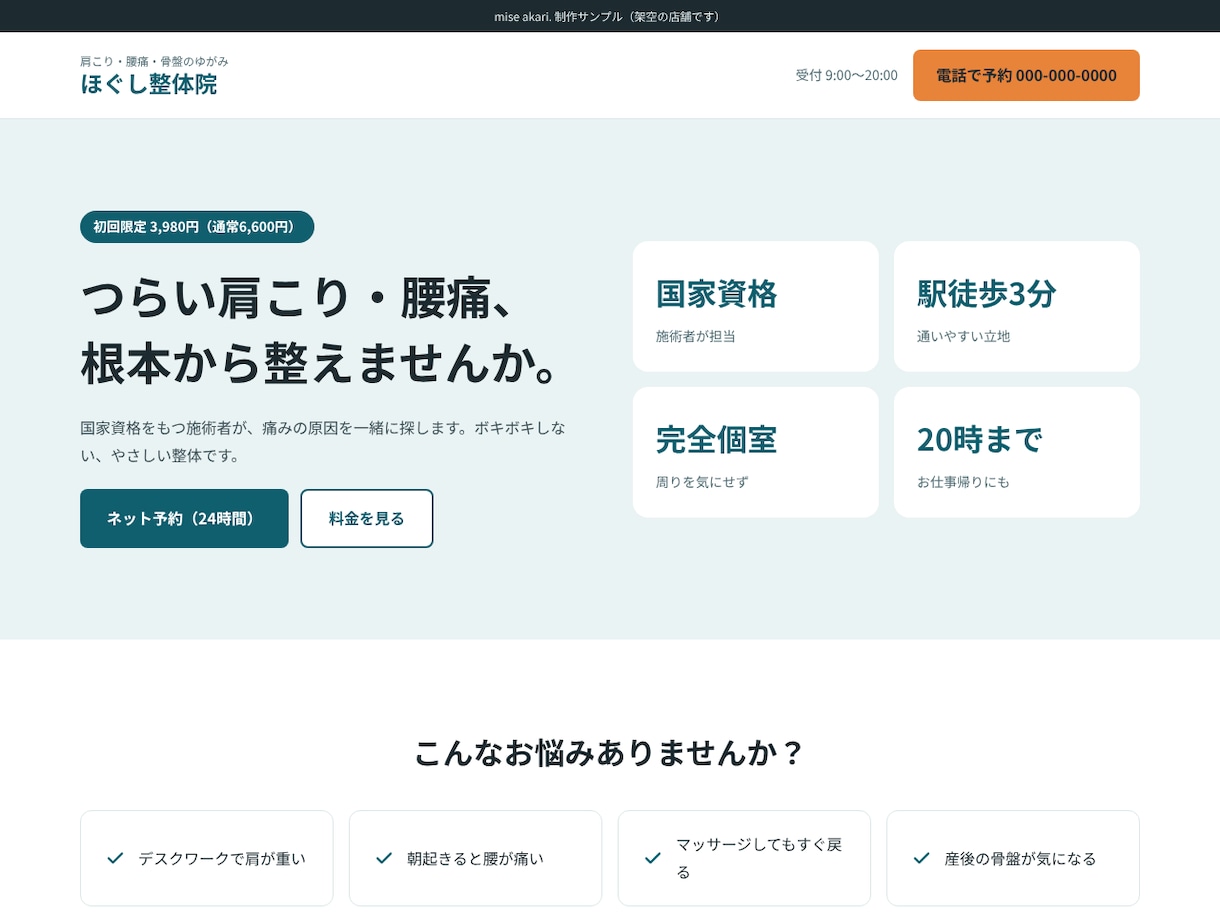Image resolution: width=1220 pixels, height=915 pixels.
Task: Click checkmark icon beside デスクワークで肩が重い
Action: 115,858
